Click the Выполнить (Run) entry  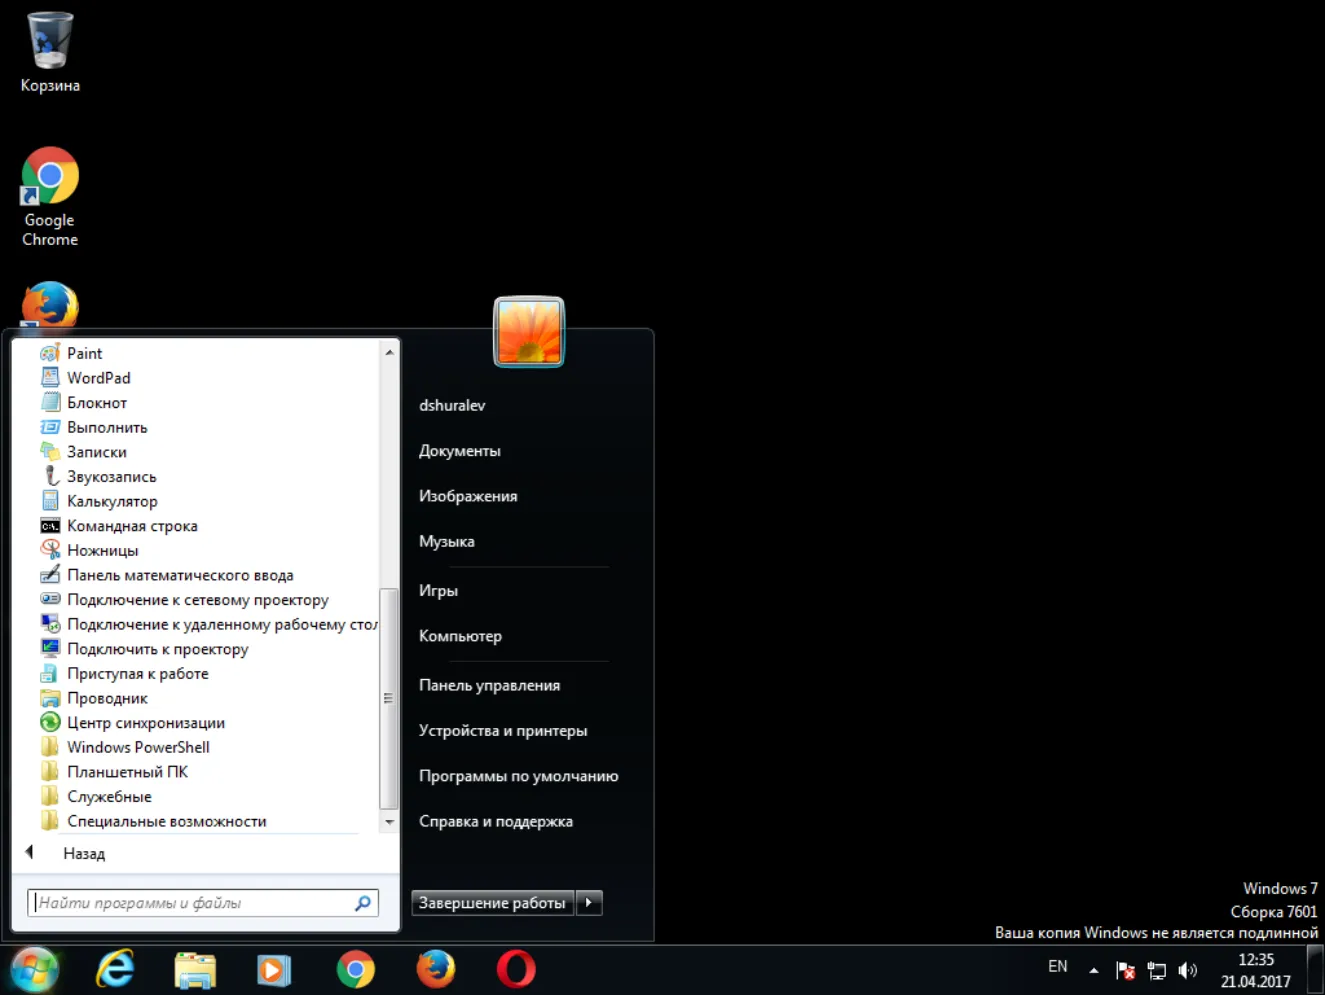click(94, 427)
